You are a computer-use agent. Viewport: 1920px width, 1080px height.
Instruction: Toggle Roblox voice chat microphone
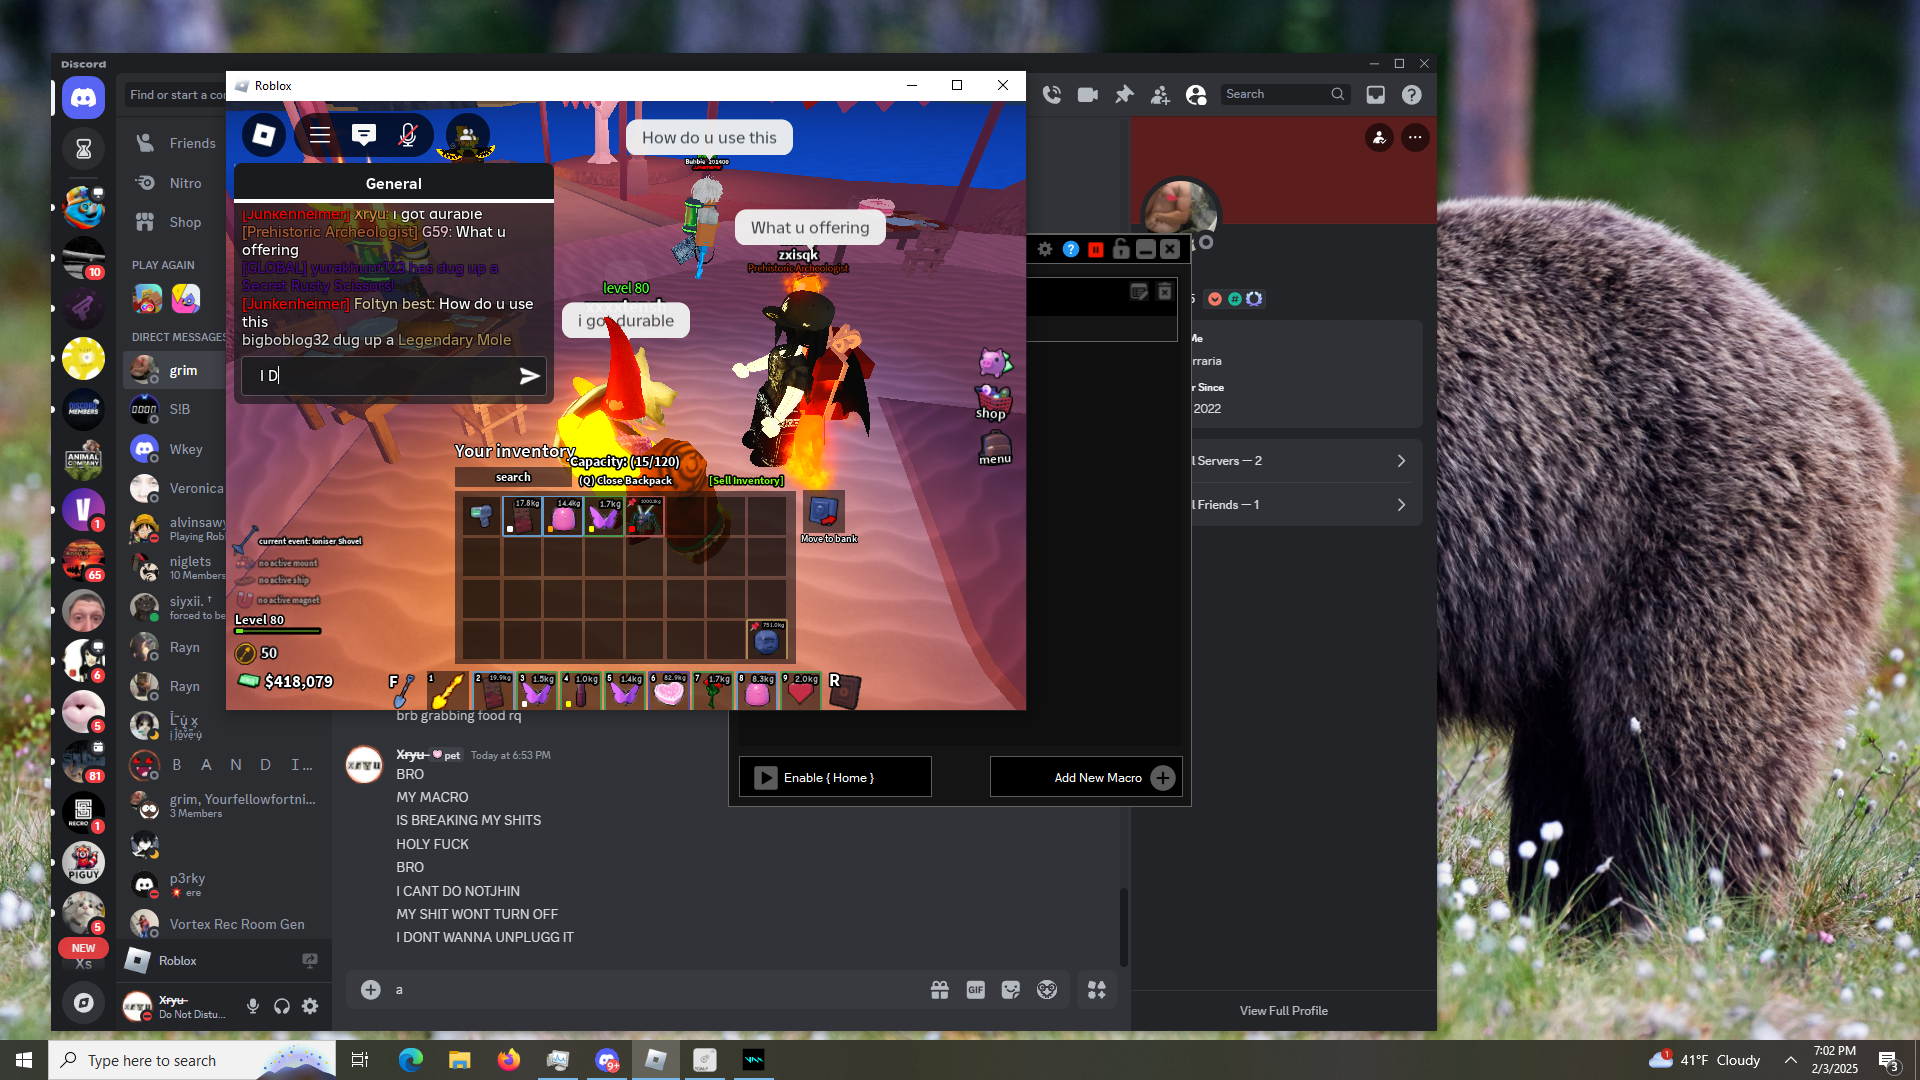(408, 135)
